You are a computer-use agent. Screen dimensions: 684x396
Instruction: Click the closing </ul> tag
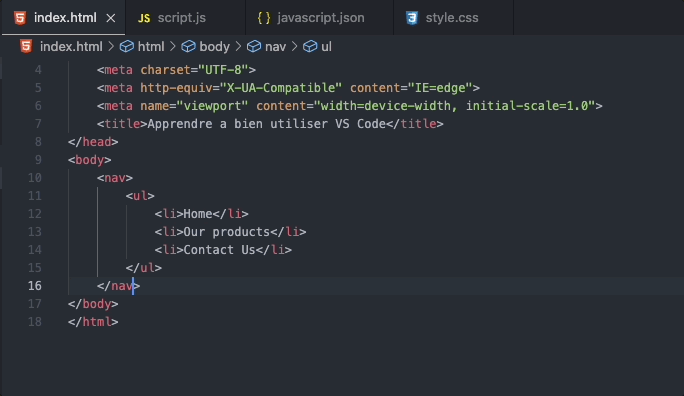[x=144, y=268]
